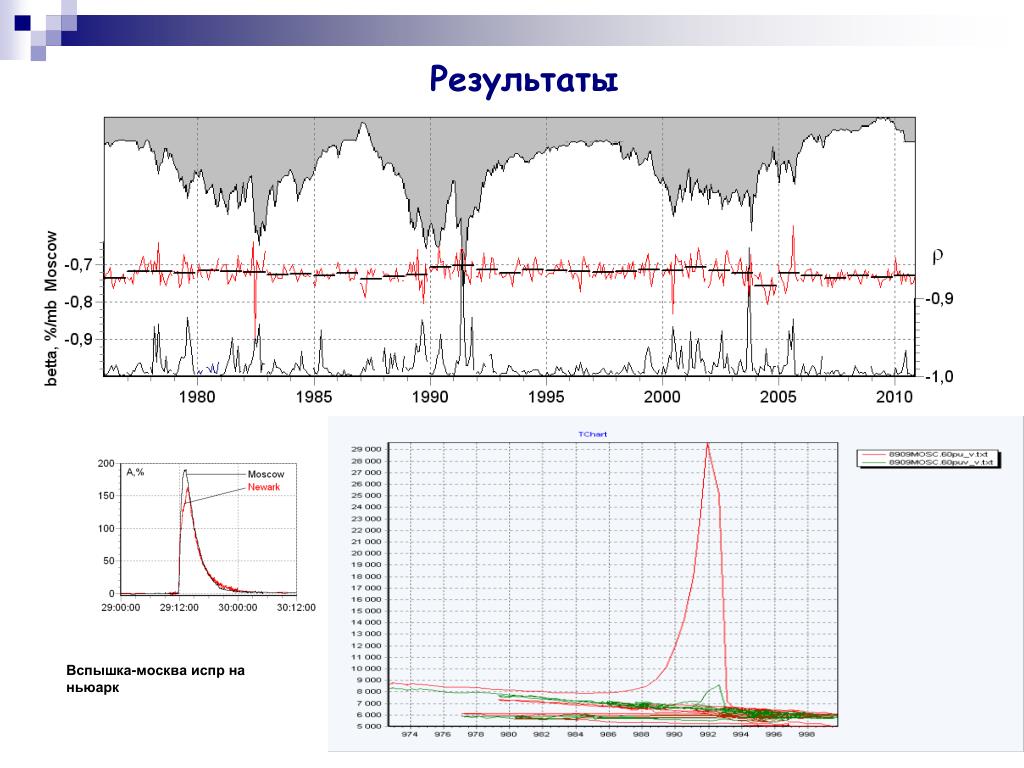This screenshot has height=768, width=1024.
Task: Click the year label '2000' on the time axis
Action: pyautogui.click(x=662, y=396)
